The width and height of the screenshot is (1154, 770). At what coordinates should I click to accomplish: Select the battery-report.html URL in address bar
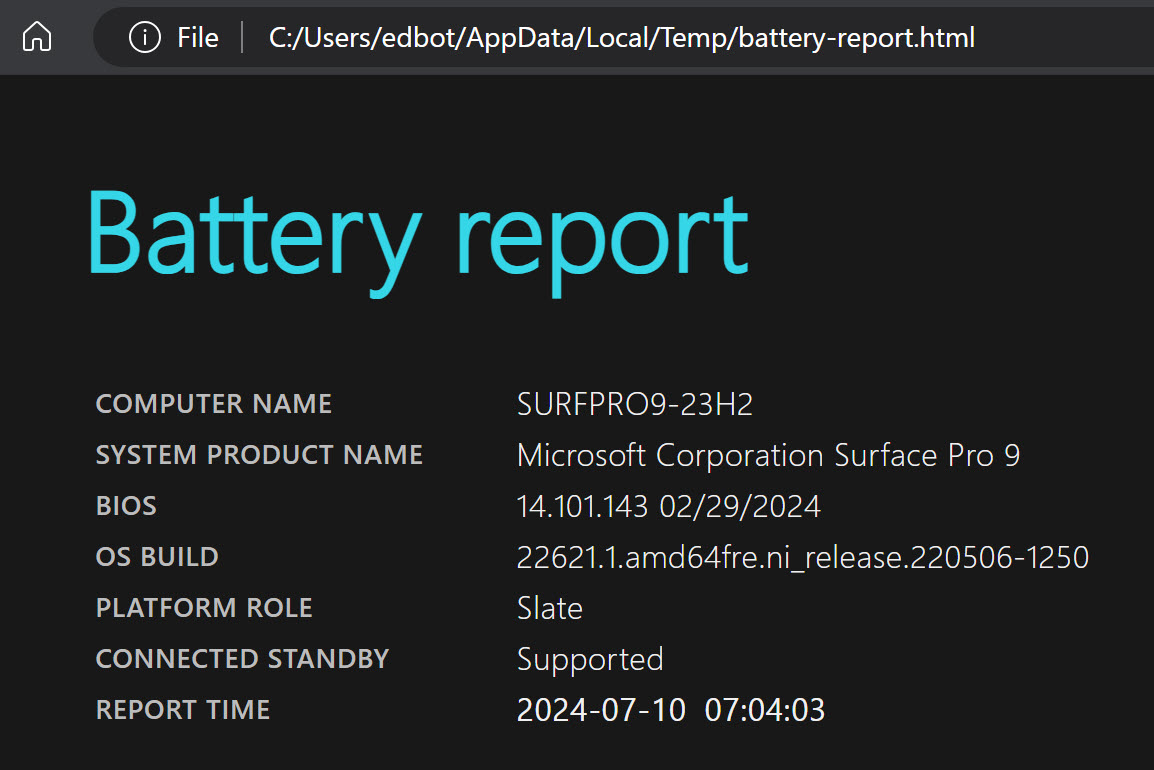pyautogui.click(x=621, y=38)
